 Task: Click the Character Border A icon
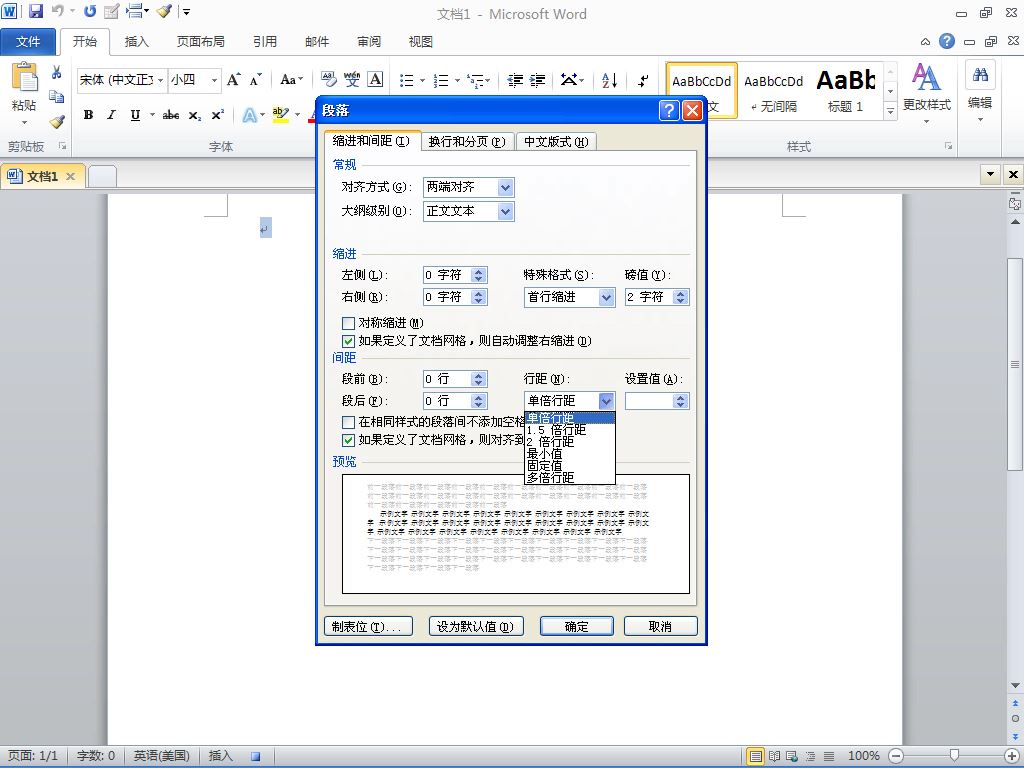tap(376, 80)
